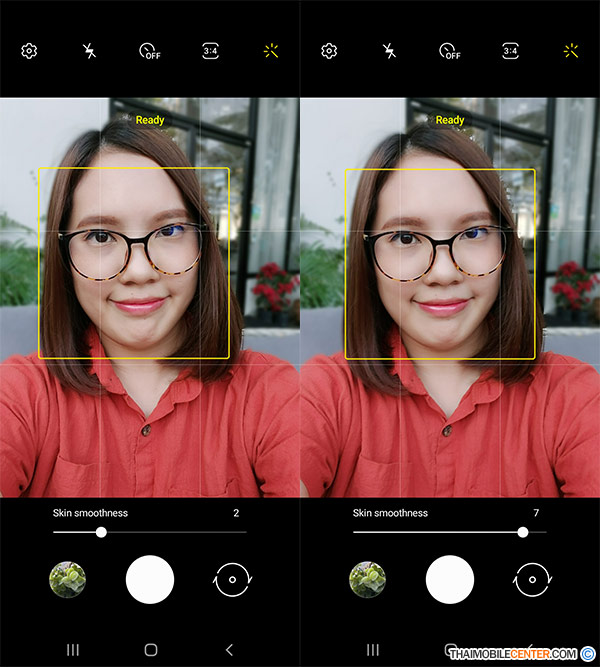
Task: Open gallery thumbnail in left screen
Action: point(67,579)
